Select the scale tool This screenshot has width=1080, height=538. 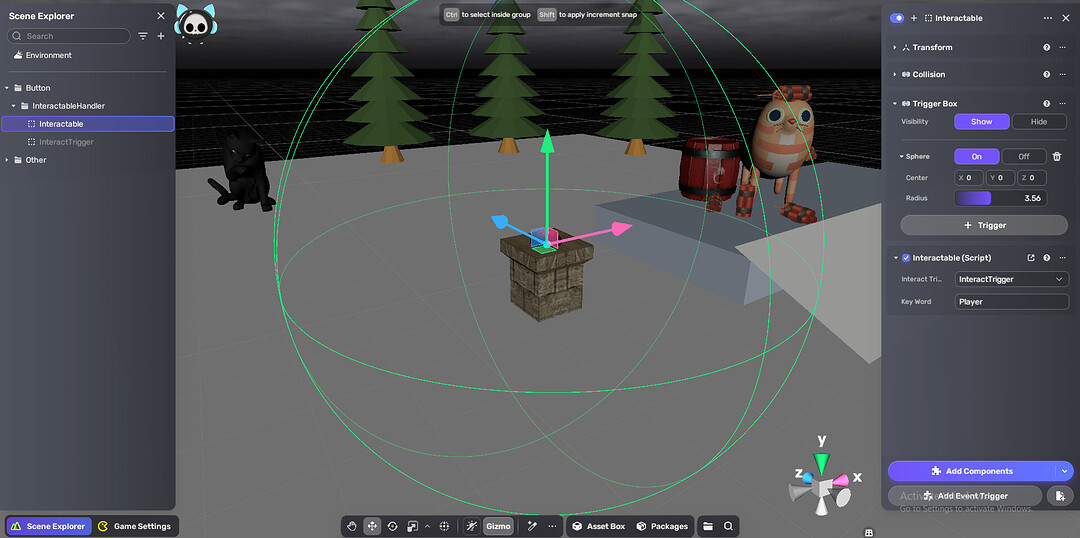[413, 526]
